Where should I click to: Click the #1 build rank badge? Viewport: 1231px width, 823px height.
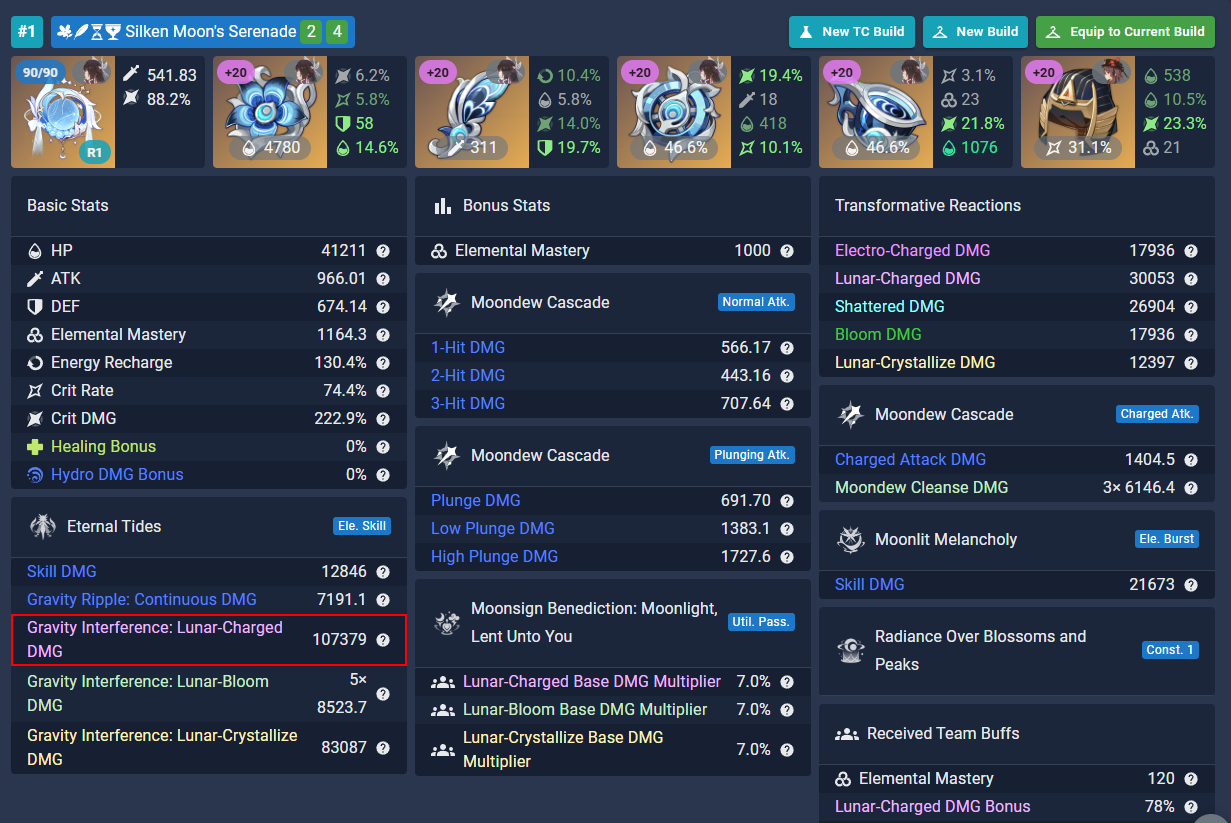tap(27, 32)
